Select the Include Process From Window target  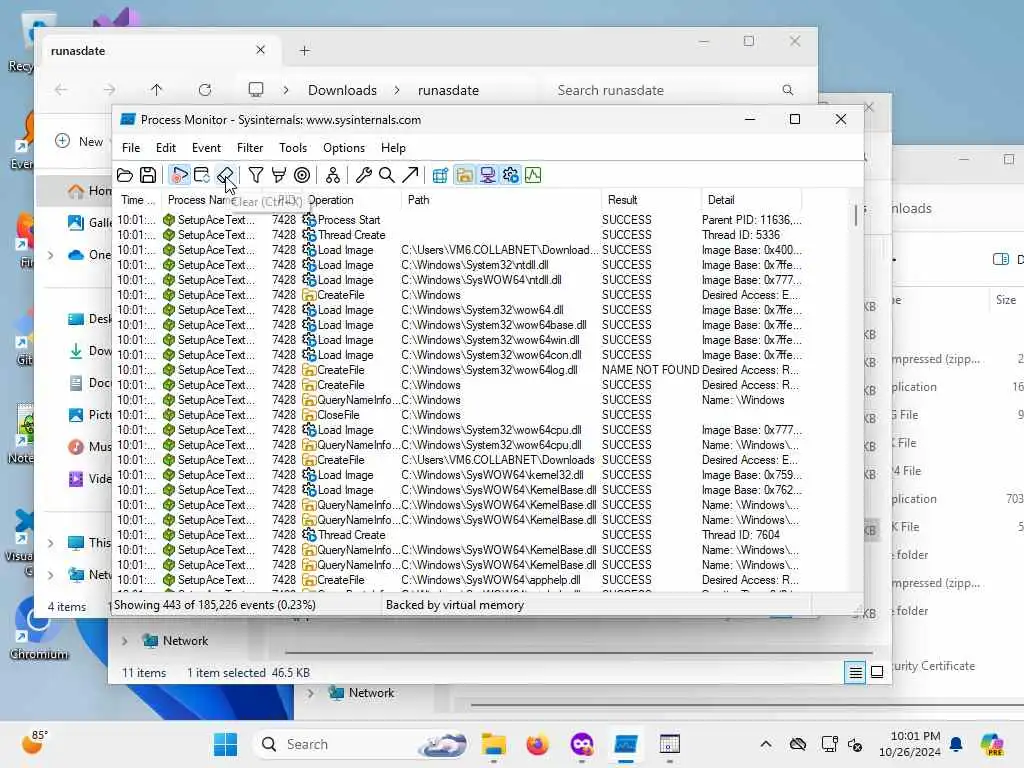302,175
